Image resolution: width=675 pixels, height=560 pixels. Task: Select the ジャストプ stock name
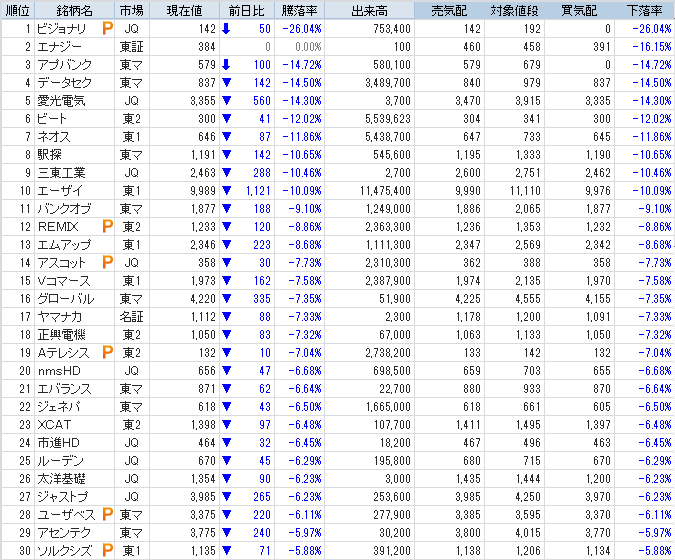coord(62,497)
